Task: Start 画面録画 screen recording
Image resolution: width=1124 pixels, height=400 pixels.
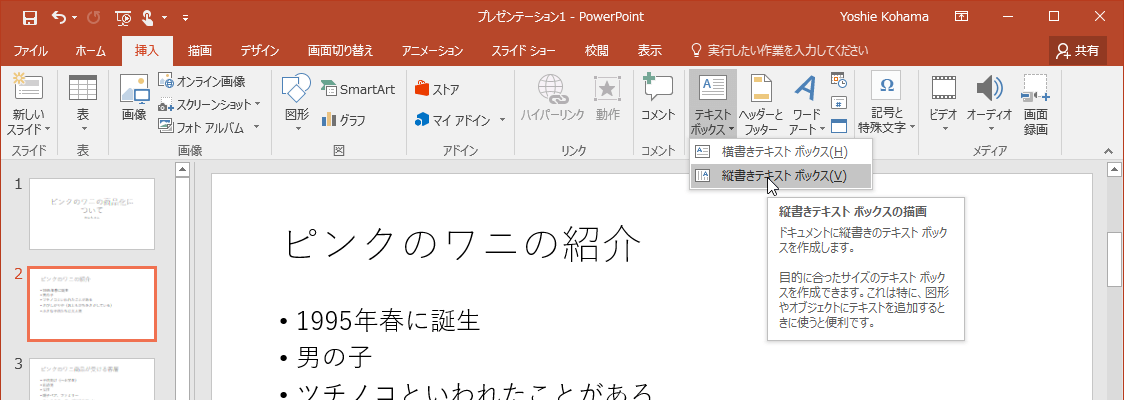Action: tap(1036, 104)
